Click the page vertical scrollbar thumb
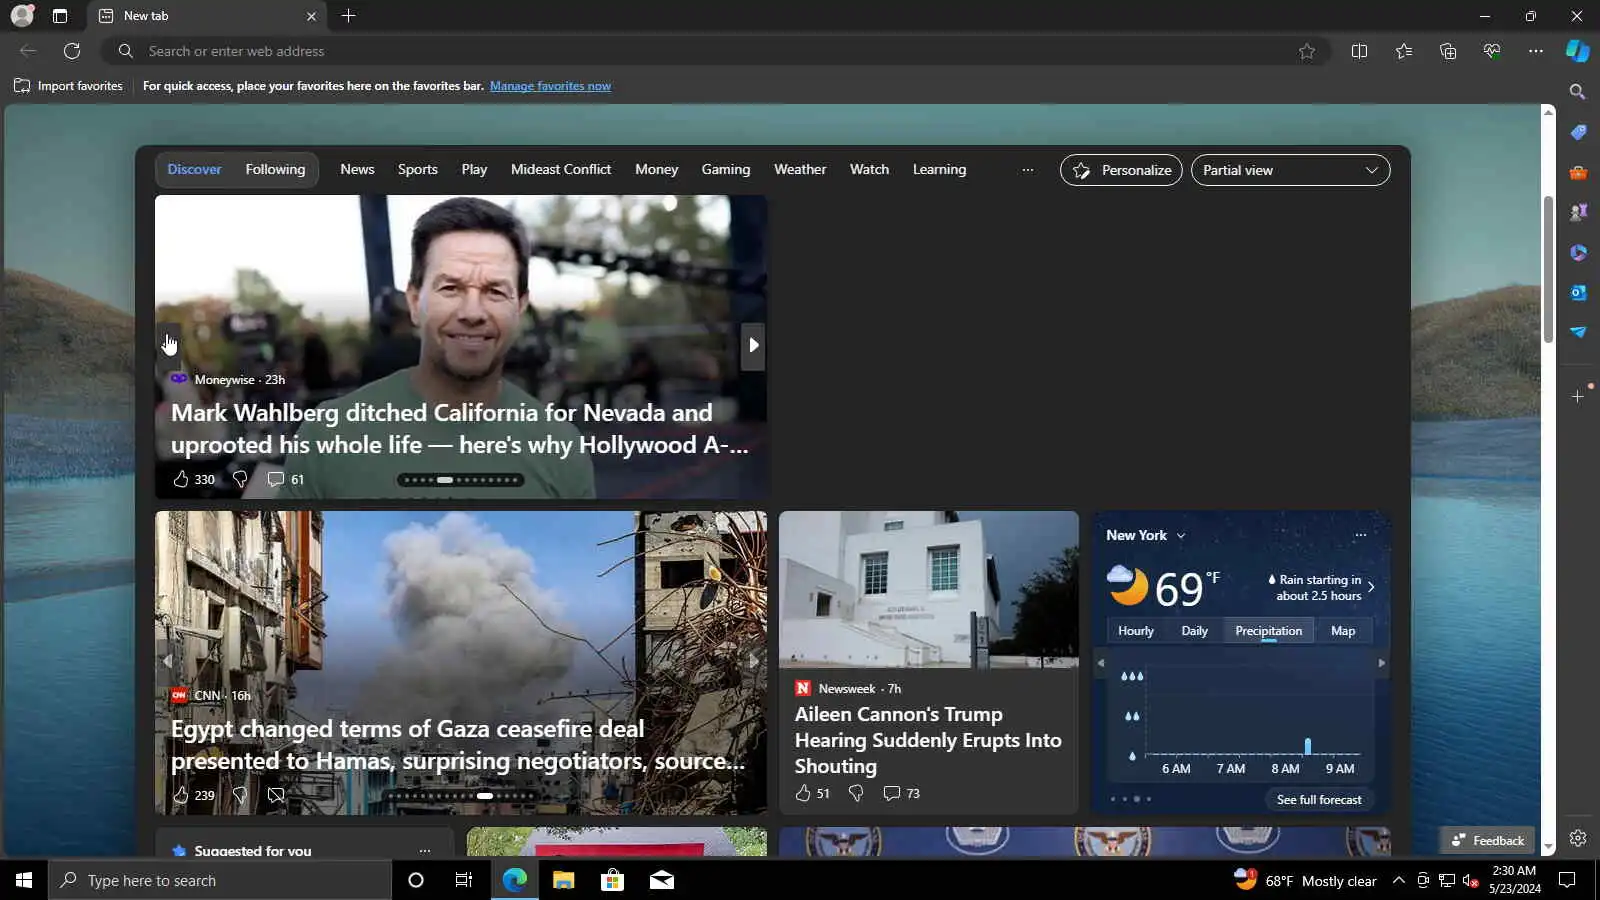 (x=1548, y=270)
